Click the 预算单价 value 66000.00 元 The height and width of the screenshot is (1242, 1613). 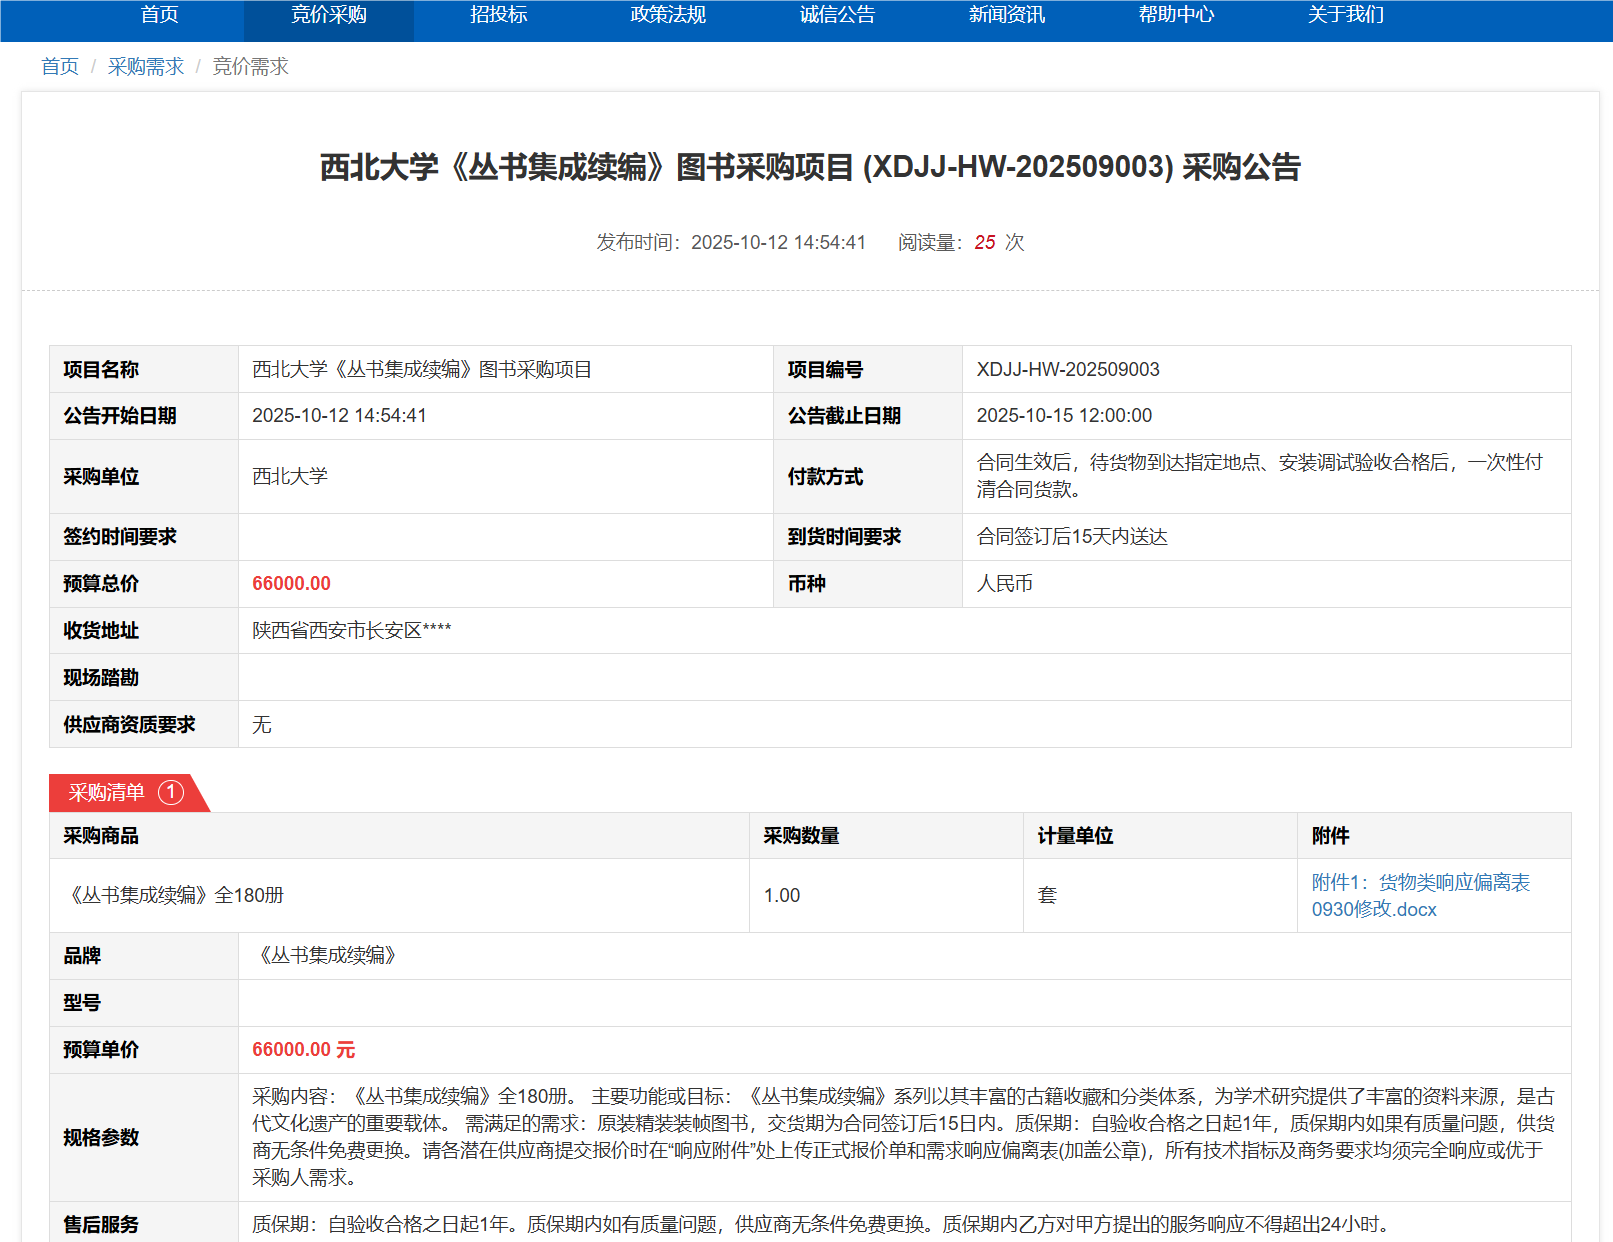[x=303, y=1050]
